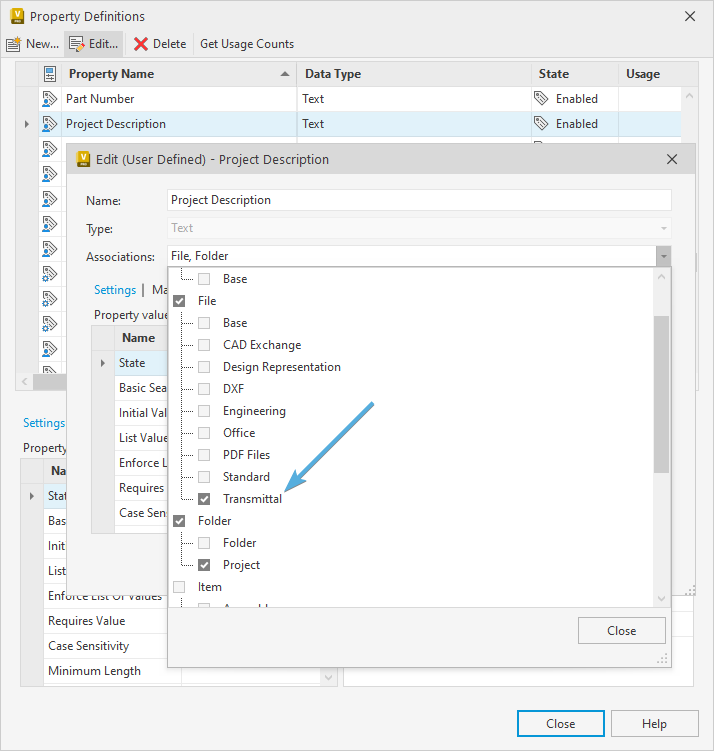Image resolution: width=714 pixels, height=751 pixels.
Task: Click Get Usage Counts
Action: [247, 44]
